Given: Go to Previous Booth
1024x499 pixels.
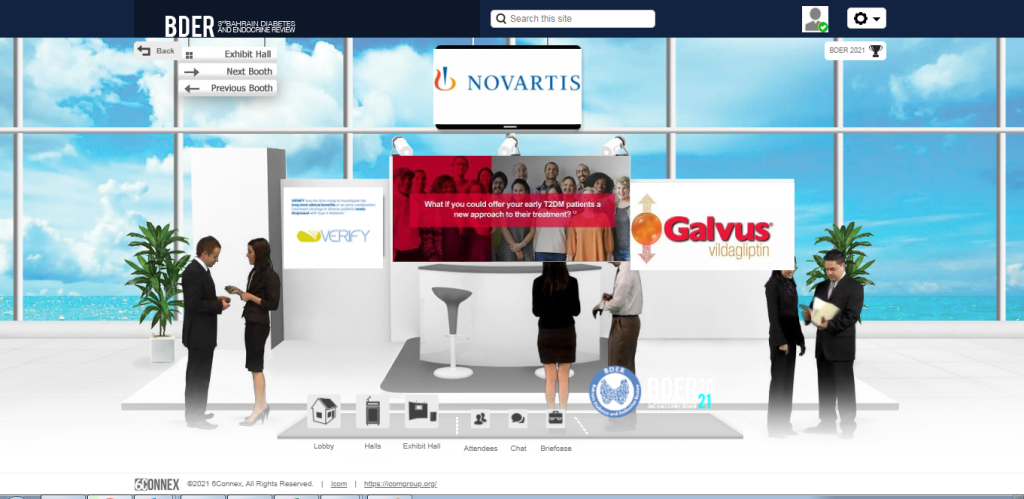Looking at the screenshot, I should tap(227, 88).
